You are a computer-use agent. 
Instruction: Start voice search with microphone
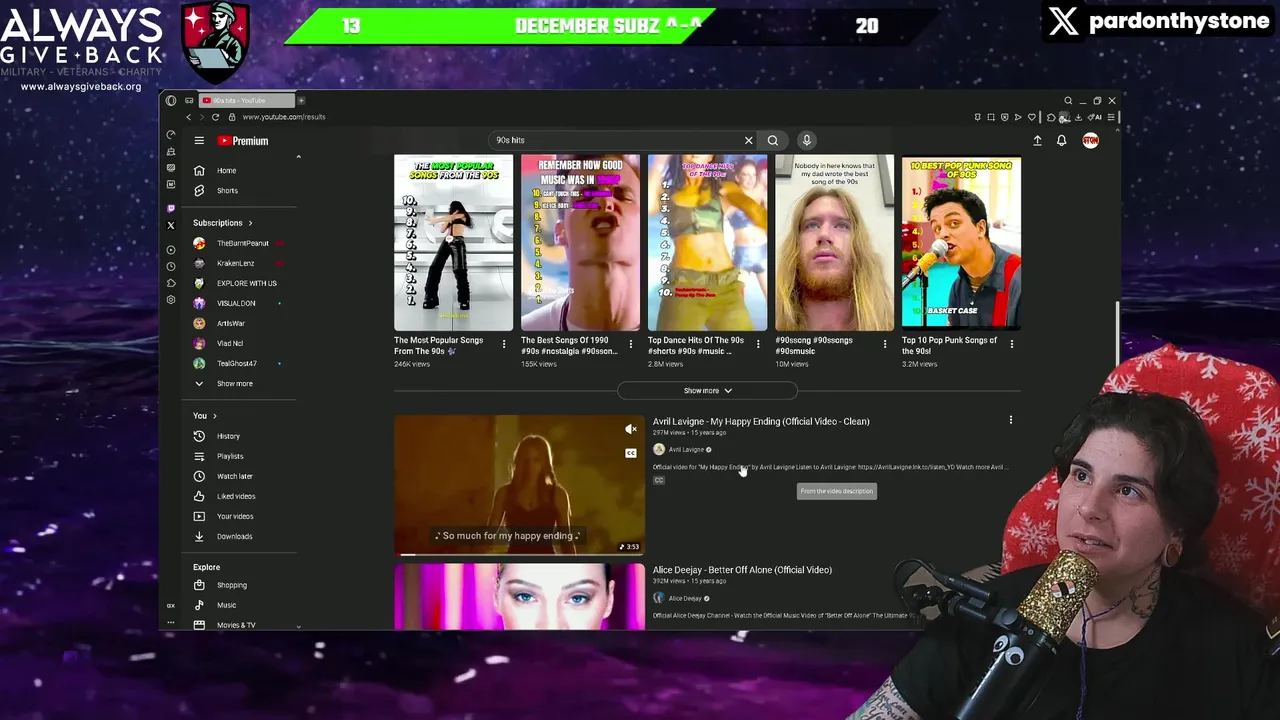[806, 141]
